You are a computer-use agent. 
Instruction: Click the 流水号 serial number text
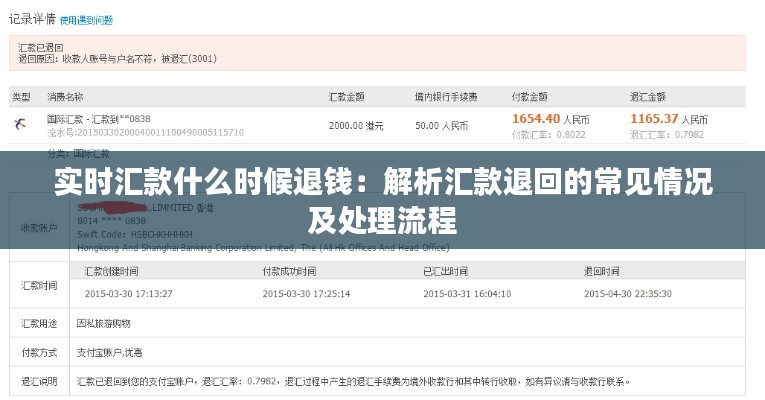[145, 132]
